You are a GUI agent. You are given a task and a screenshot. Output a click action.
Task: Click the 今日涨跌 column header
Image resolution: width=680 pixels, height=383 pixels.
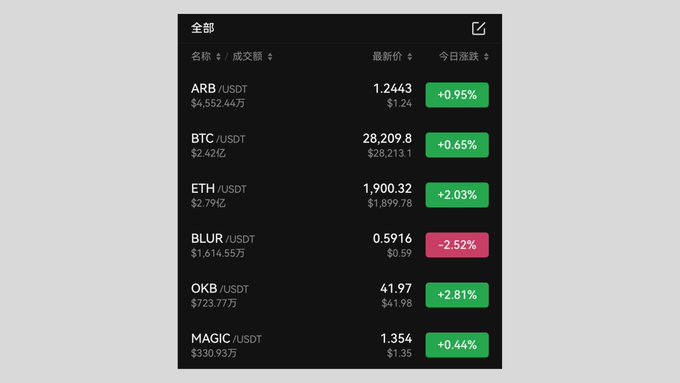pyautogui.click(x=458, y=56)
